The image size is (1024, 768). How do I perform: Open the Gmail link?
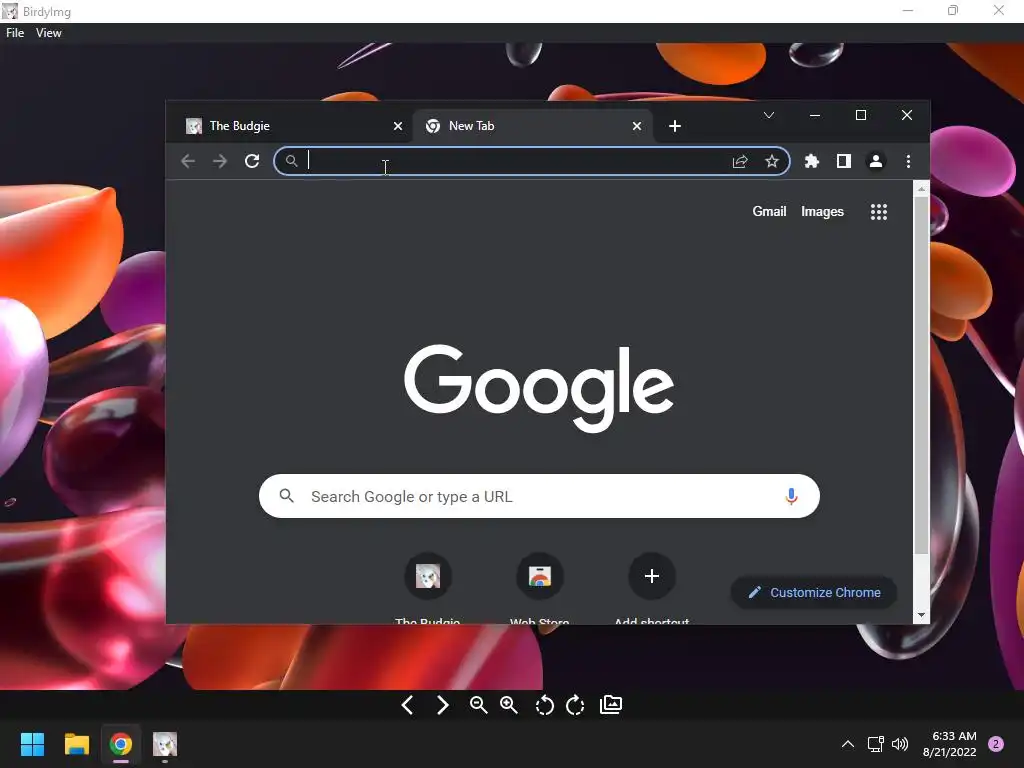[x=769, y=212]
